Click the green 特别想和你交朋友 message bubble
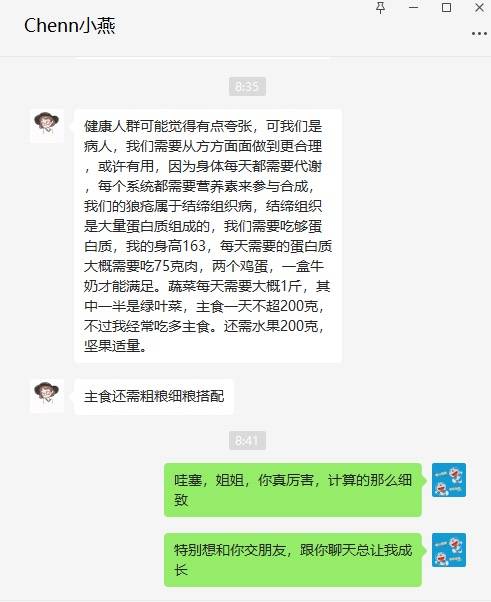The width and height of the screenshot is (491, 602). (x=293, y=560)
